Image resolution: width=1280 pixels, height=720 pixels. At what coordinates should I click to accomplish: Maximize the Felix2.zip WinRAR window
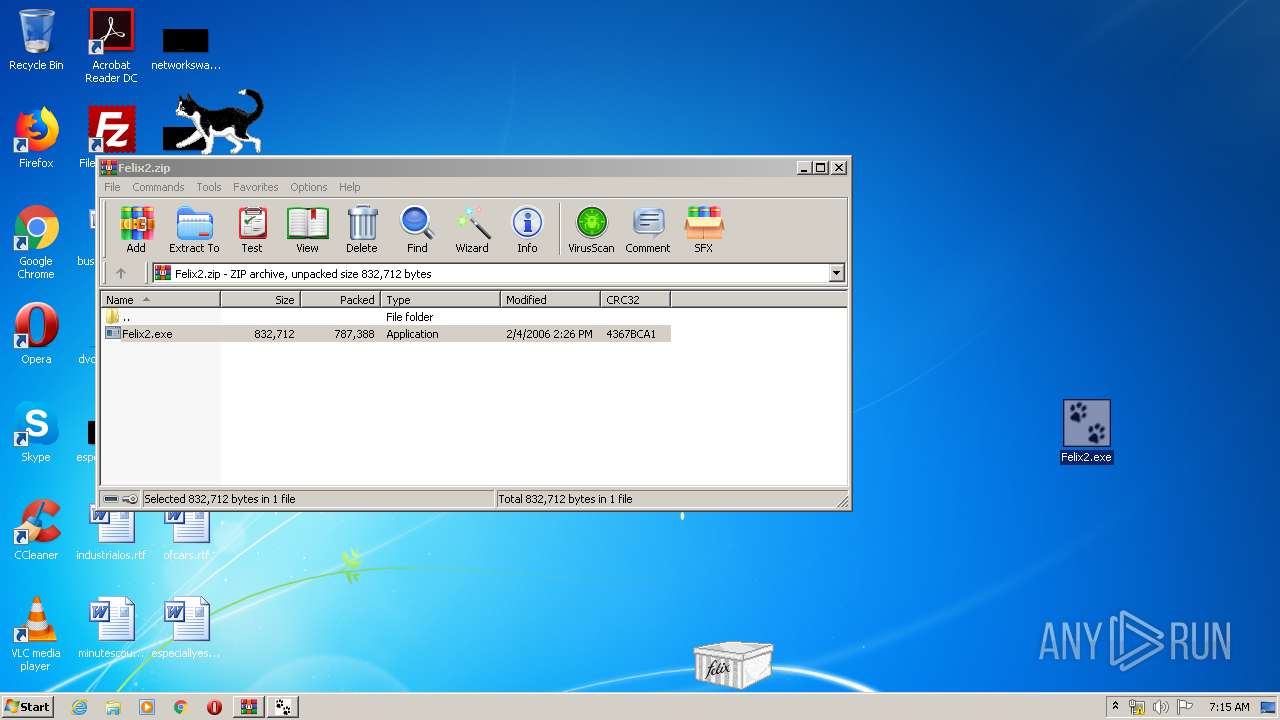pyautogui.click(x=821, y=167)
